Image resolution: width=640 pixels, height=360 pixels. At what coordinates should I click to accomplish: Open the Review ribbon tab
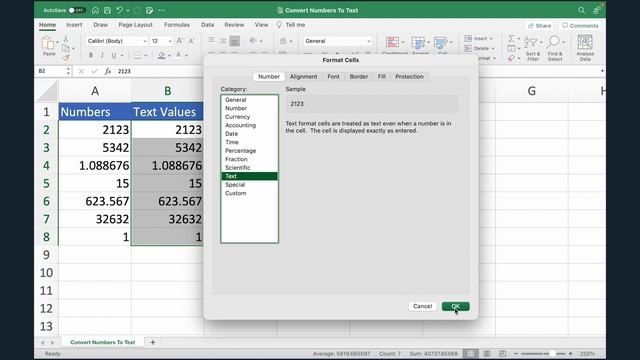(234, 25)
